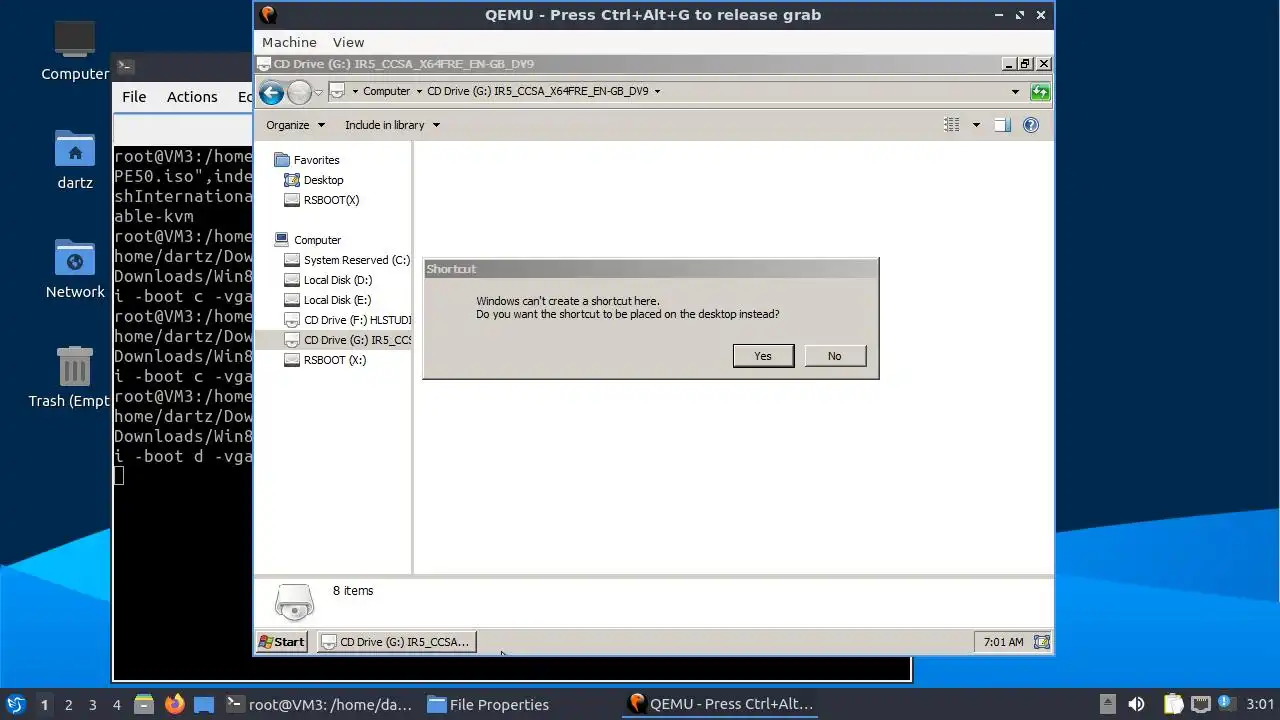Open the address bar history dropdown

(1015, 92)
